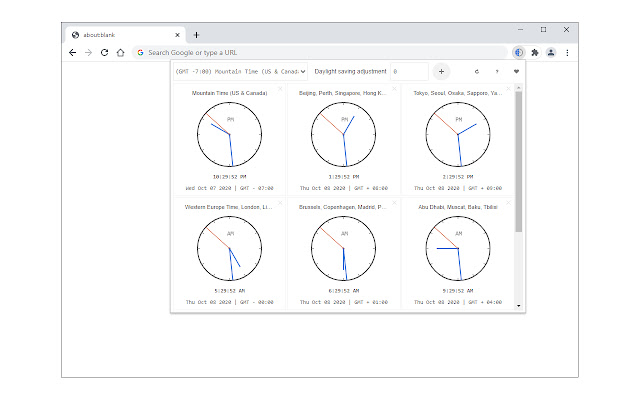Minimize the Chrome window
Viewport: 640px width, 400px height.
point(520,29)
